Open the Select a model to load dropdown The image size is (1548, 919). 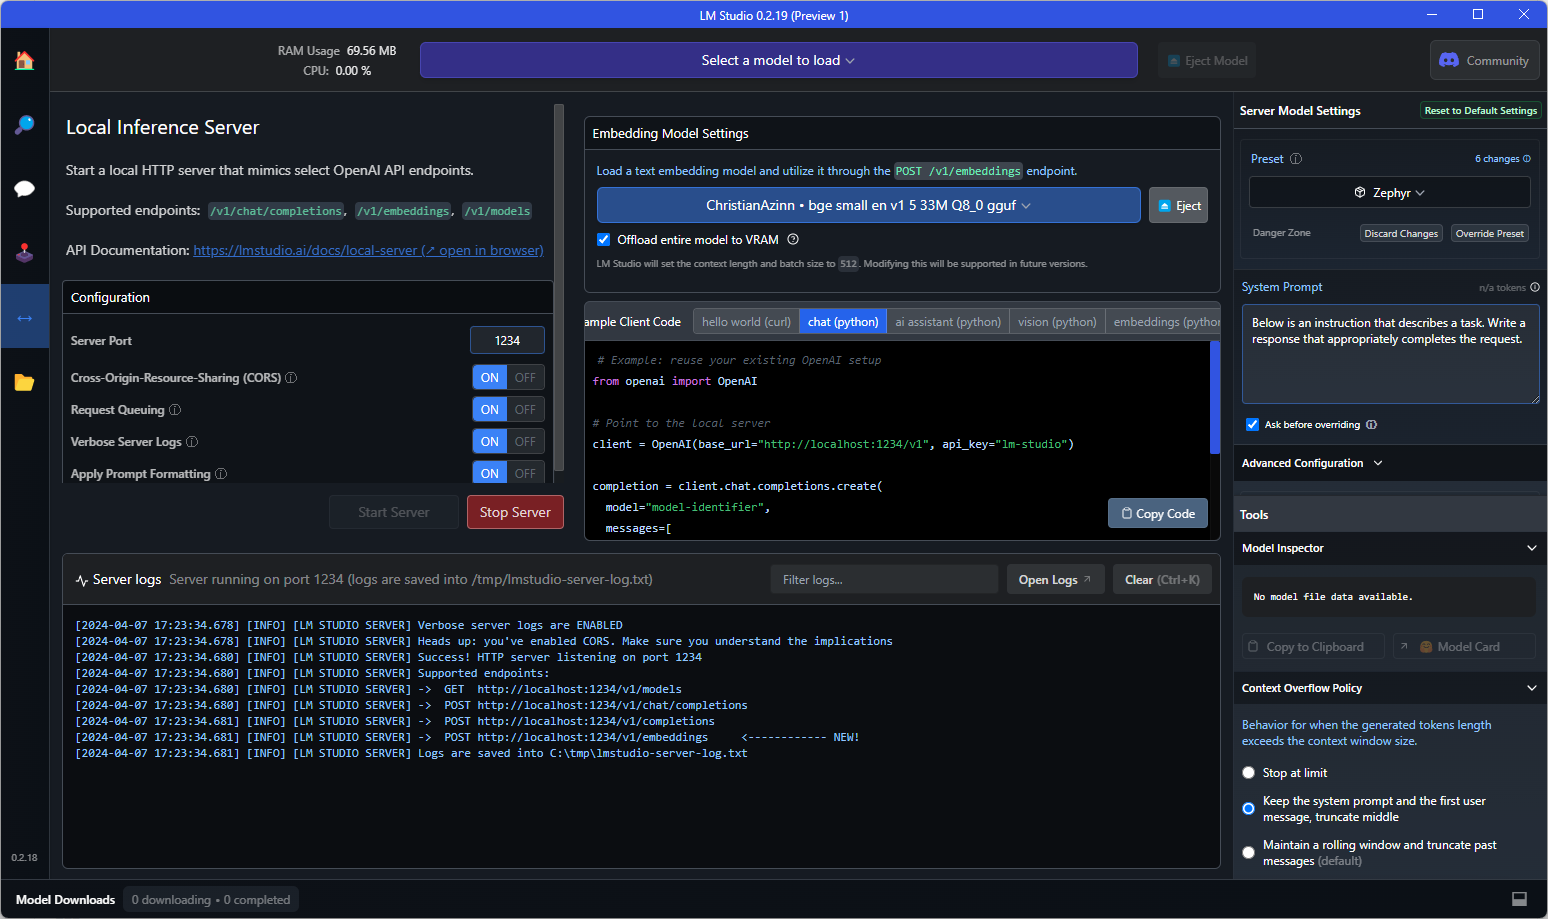click(778, 60)
